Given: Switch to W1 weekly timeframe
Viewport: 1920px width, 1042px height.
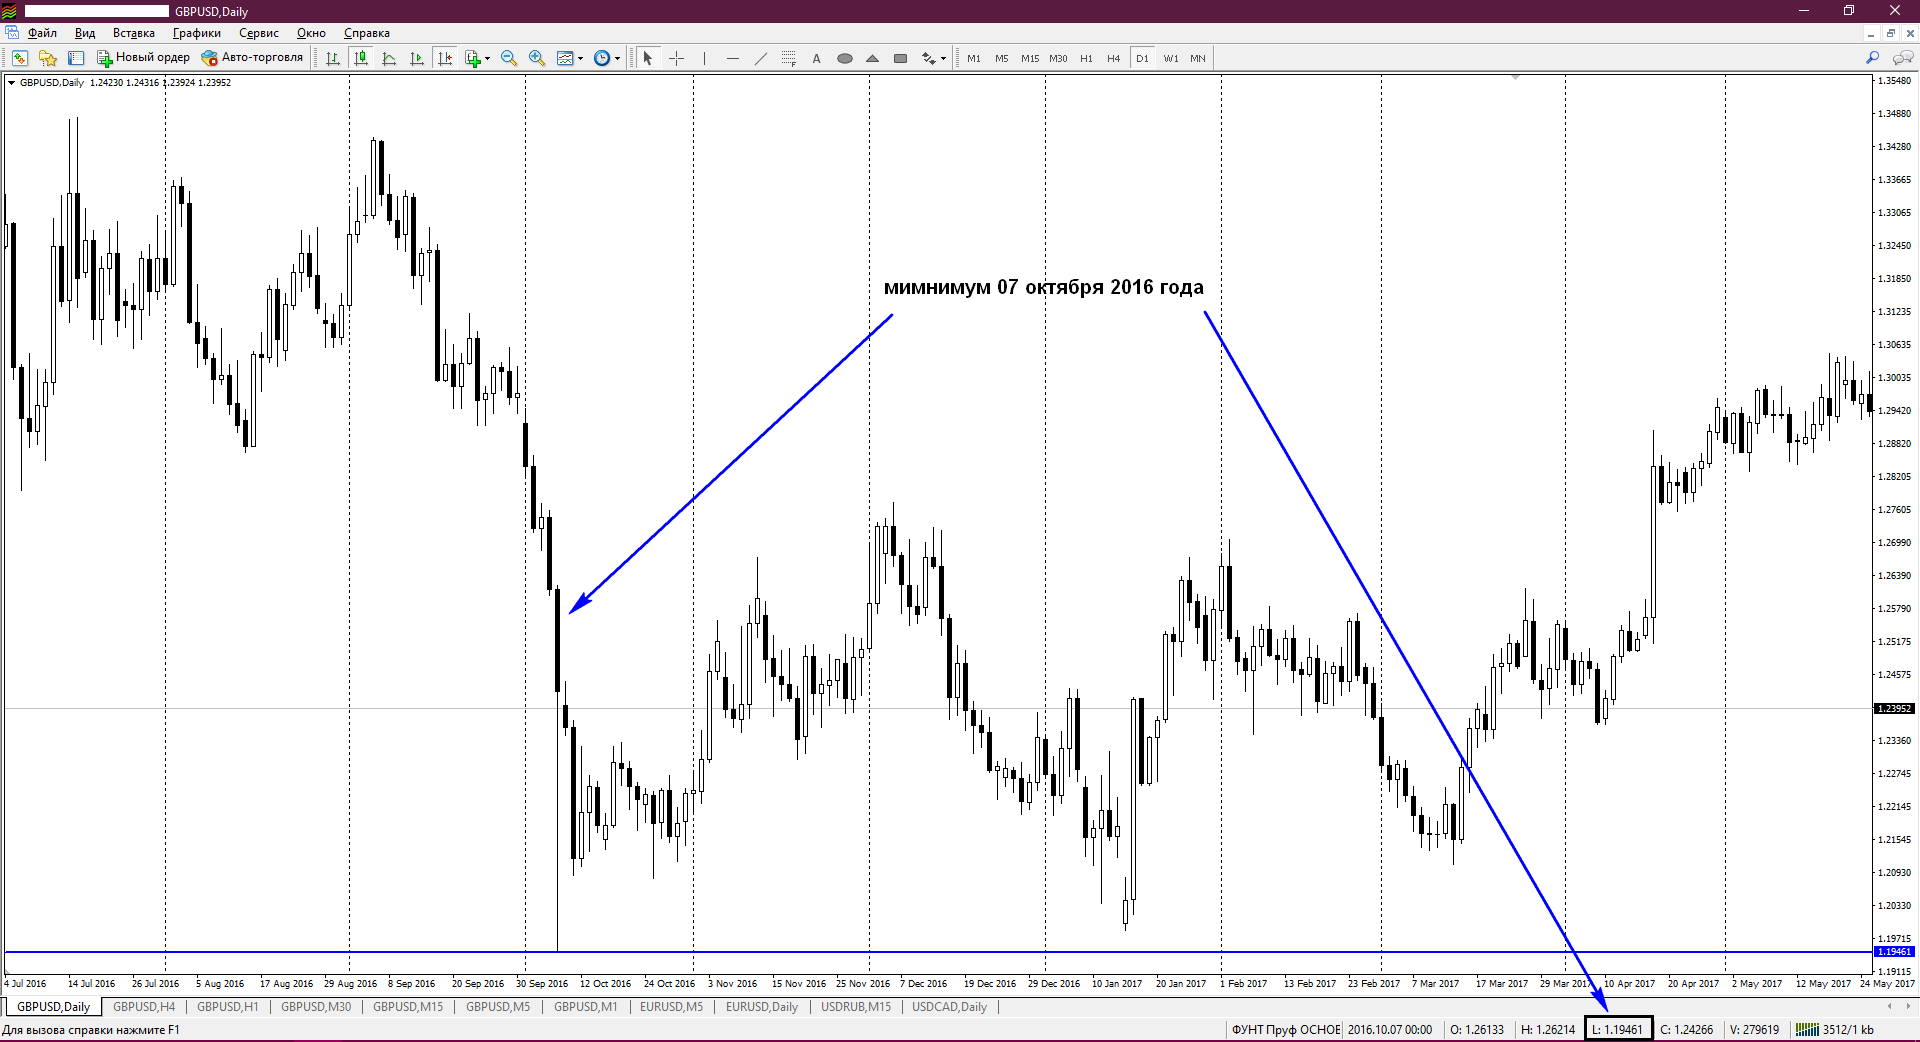Looking at the screenshot, I should coord(1170,58).
